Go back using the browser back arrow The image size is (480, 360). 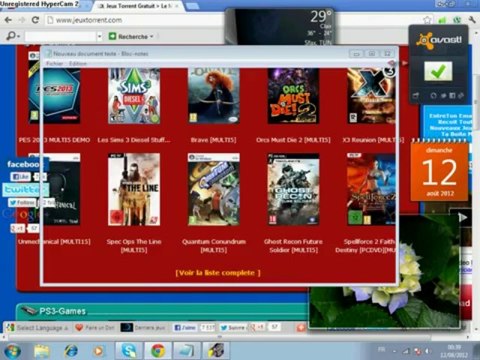coord(8,20)
